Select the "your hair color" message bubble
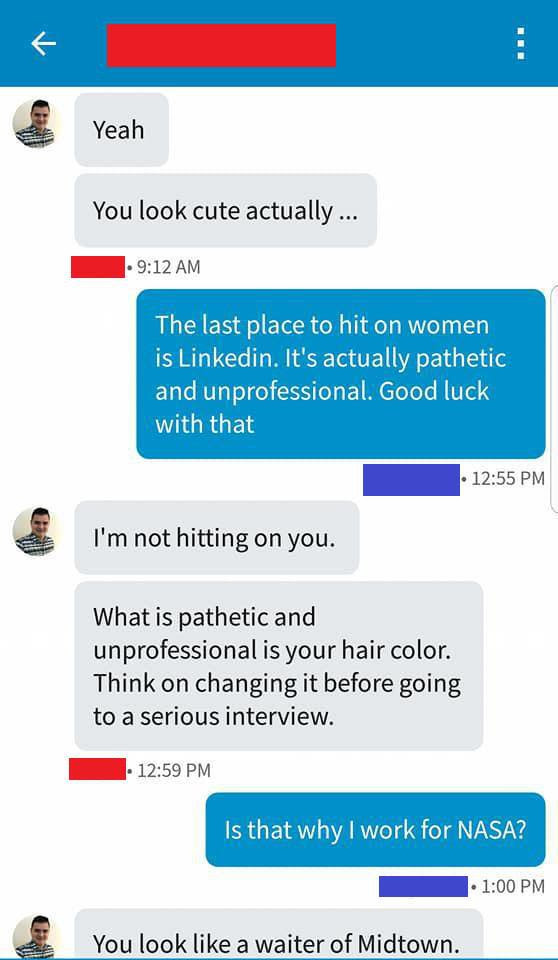 tap(279, 666)
